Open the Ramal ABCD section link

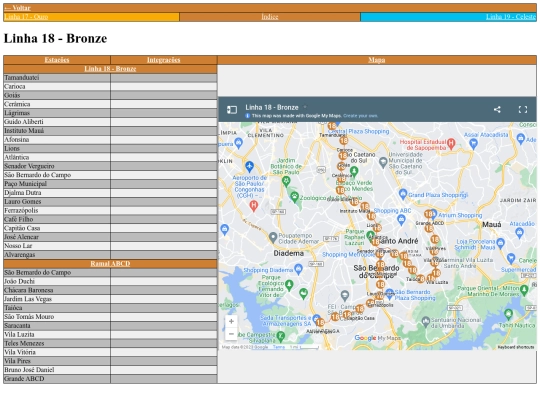point(110,264)
